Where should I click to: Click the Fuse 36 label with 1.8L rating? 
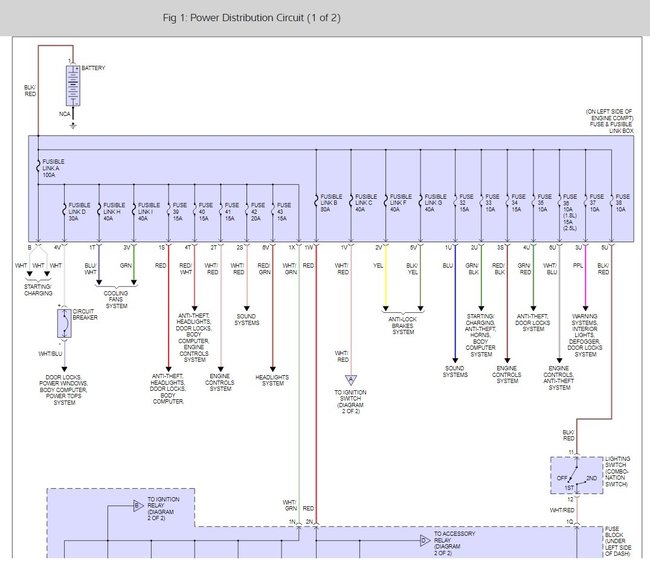point(570,212)
